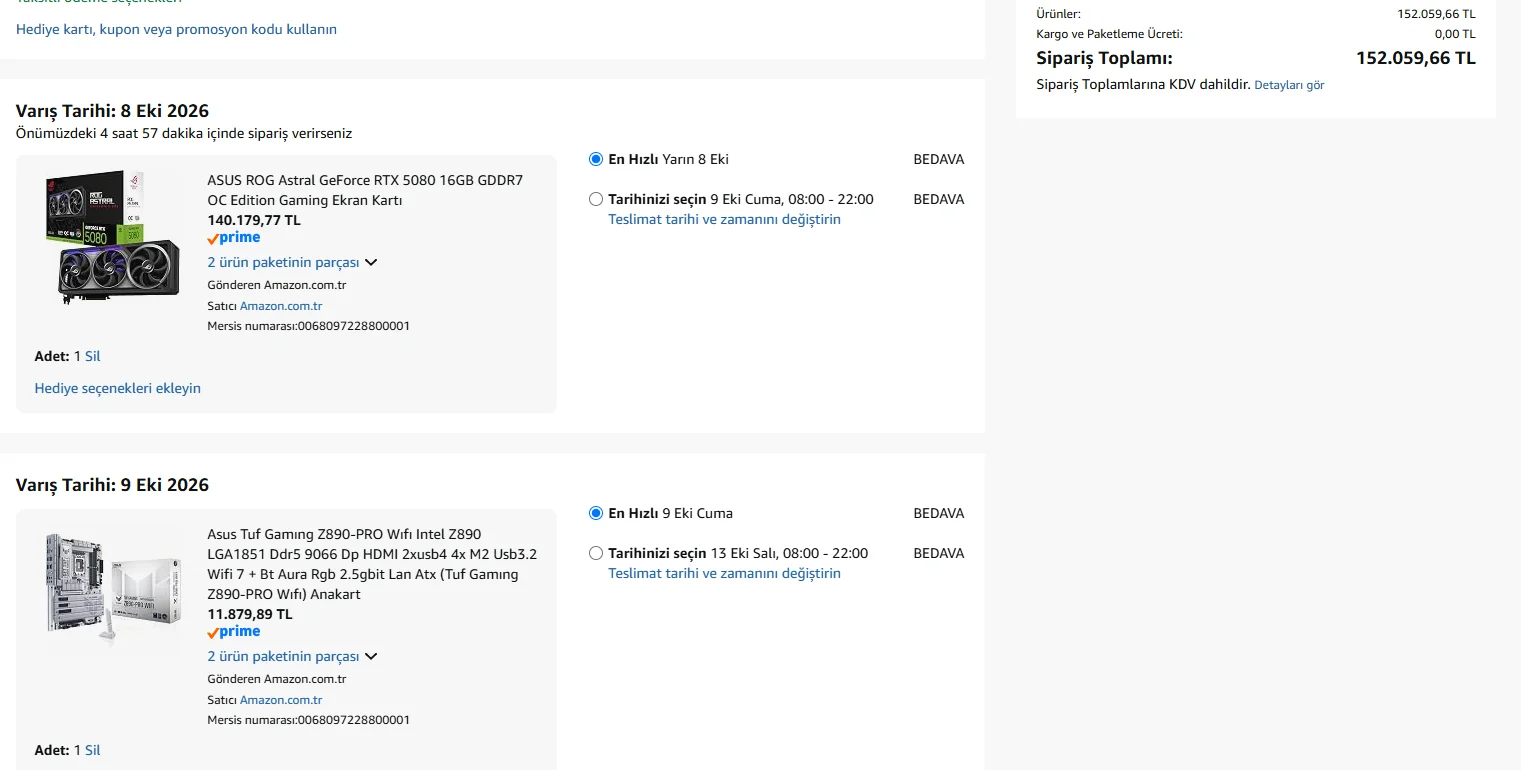Screen dimensions: 1521x770
Task: Open the Asus Tuf Gaming Z890-PRO product image
Action: coord(113,583)
